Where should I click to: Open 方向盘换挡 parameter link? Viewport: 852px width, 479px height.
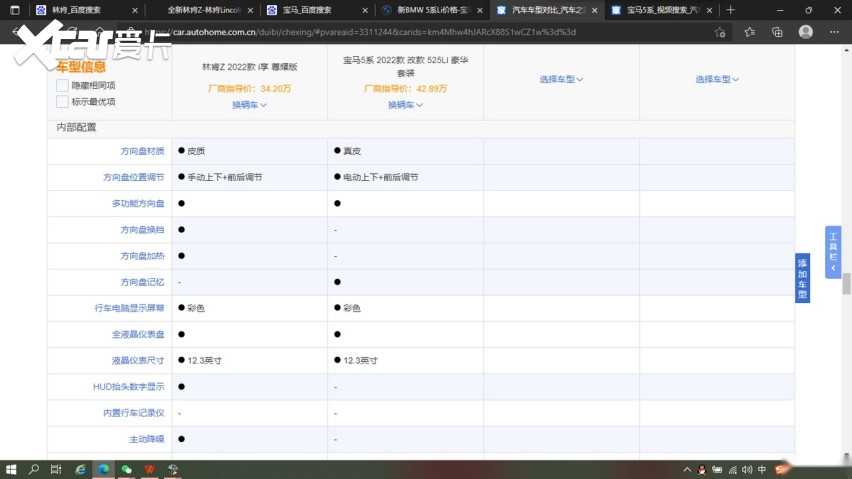pyautogui.click(x=142, y=230)
